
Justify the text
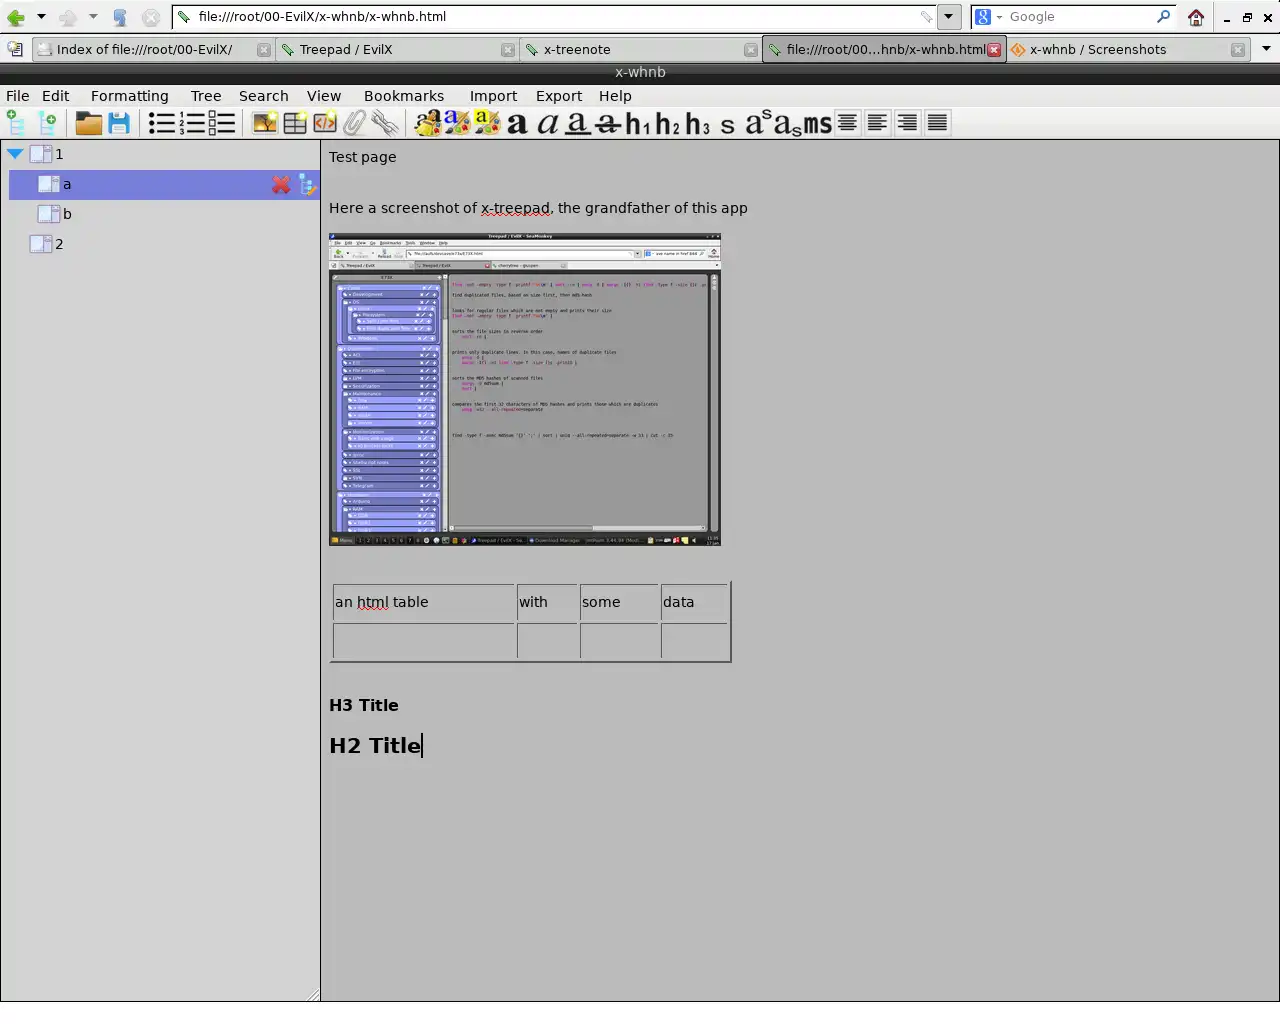937,123
